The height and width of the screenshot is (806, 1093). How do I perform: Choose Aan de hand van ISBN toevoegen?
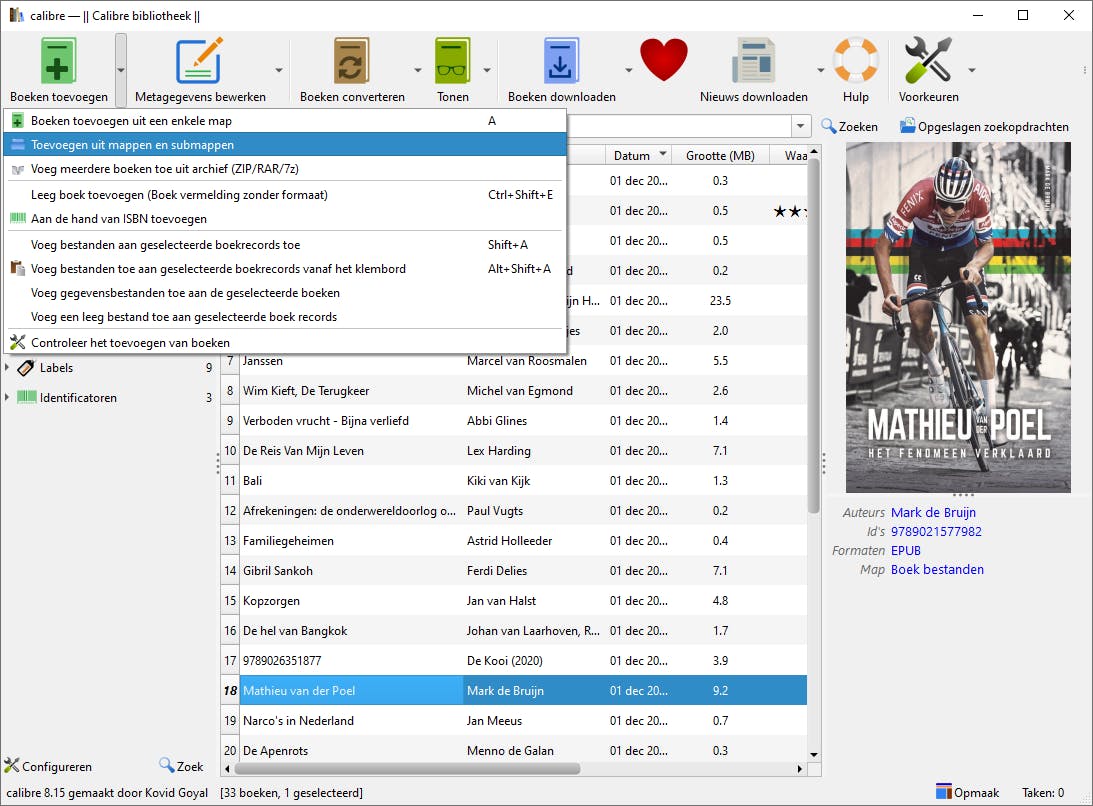(x=285, y=219)
